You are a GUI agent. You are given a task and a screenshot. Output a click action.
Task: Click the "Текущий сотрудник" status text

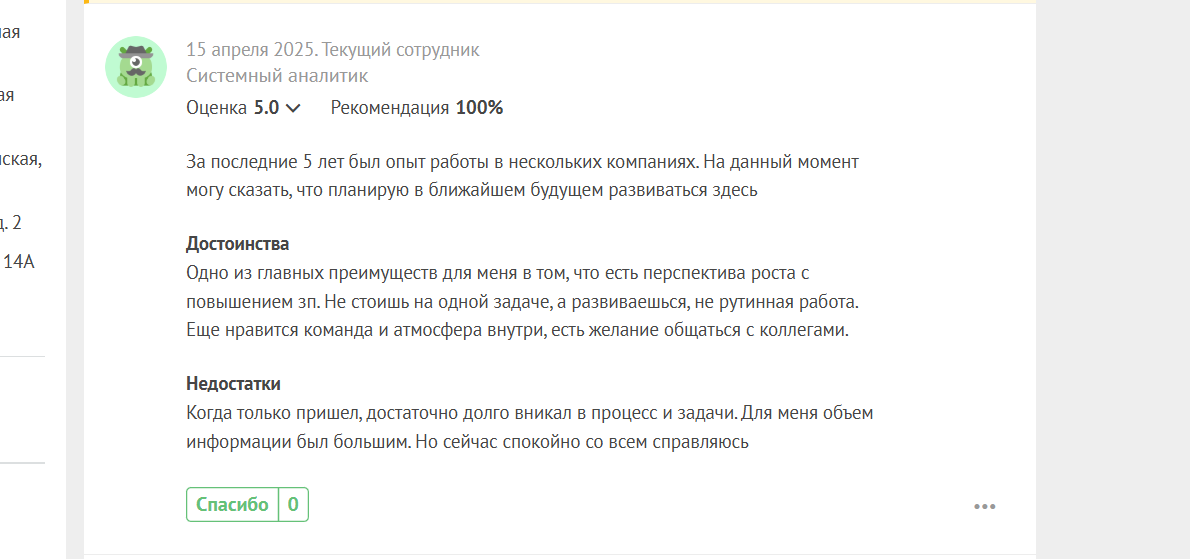pos(401,50)
